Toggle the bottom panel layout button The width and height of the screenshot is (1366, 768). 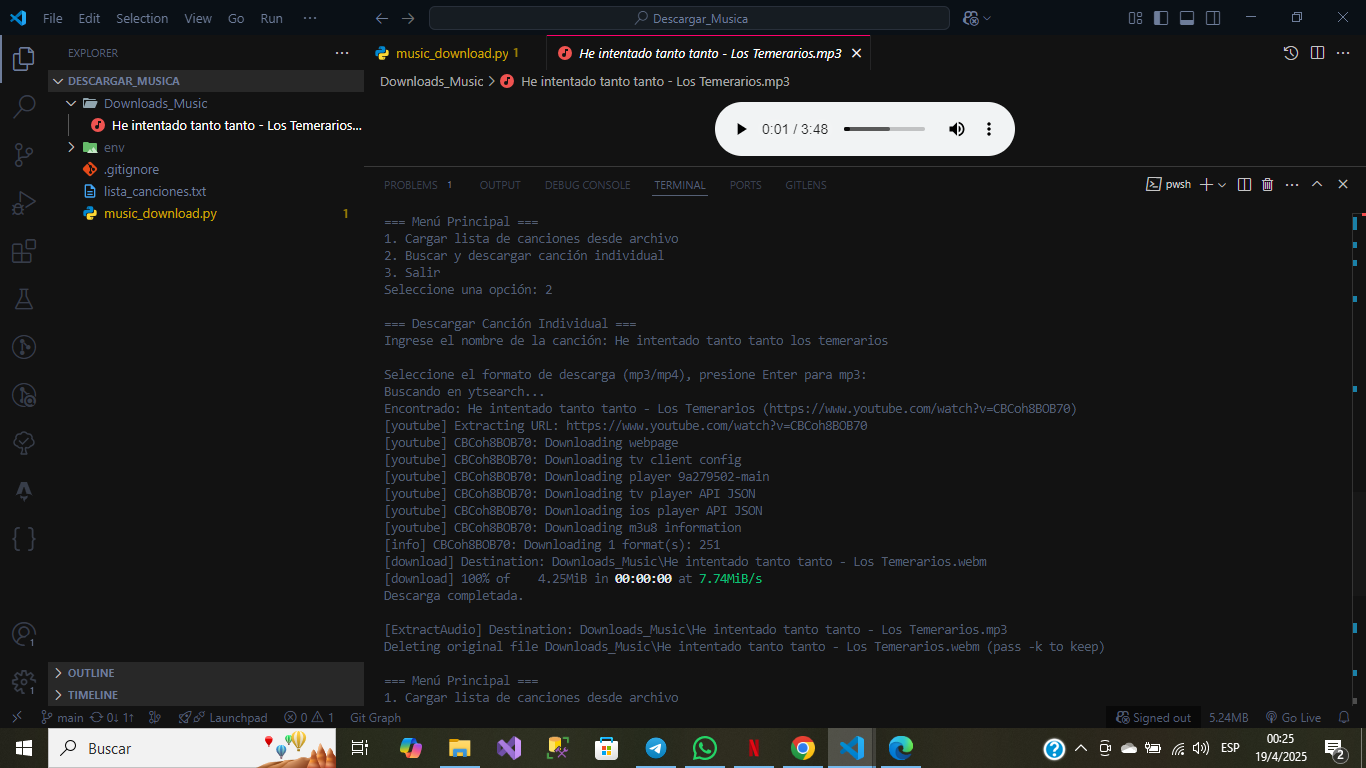1187,18
